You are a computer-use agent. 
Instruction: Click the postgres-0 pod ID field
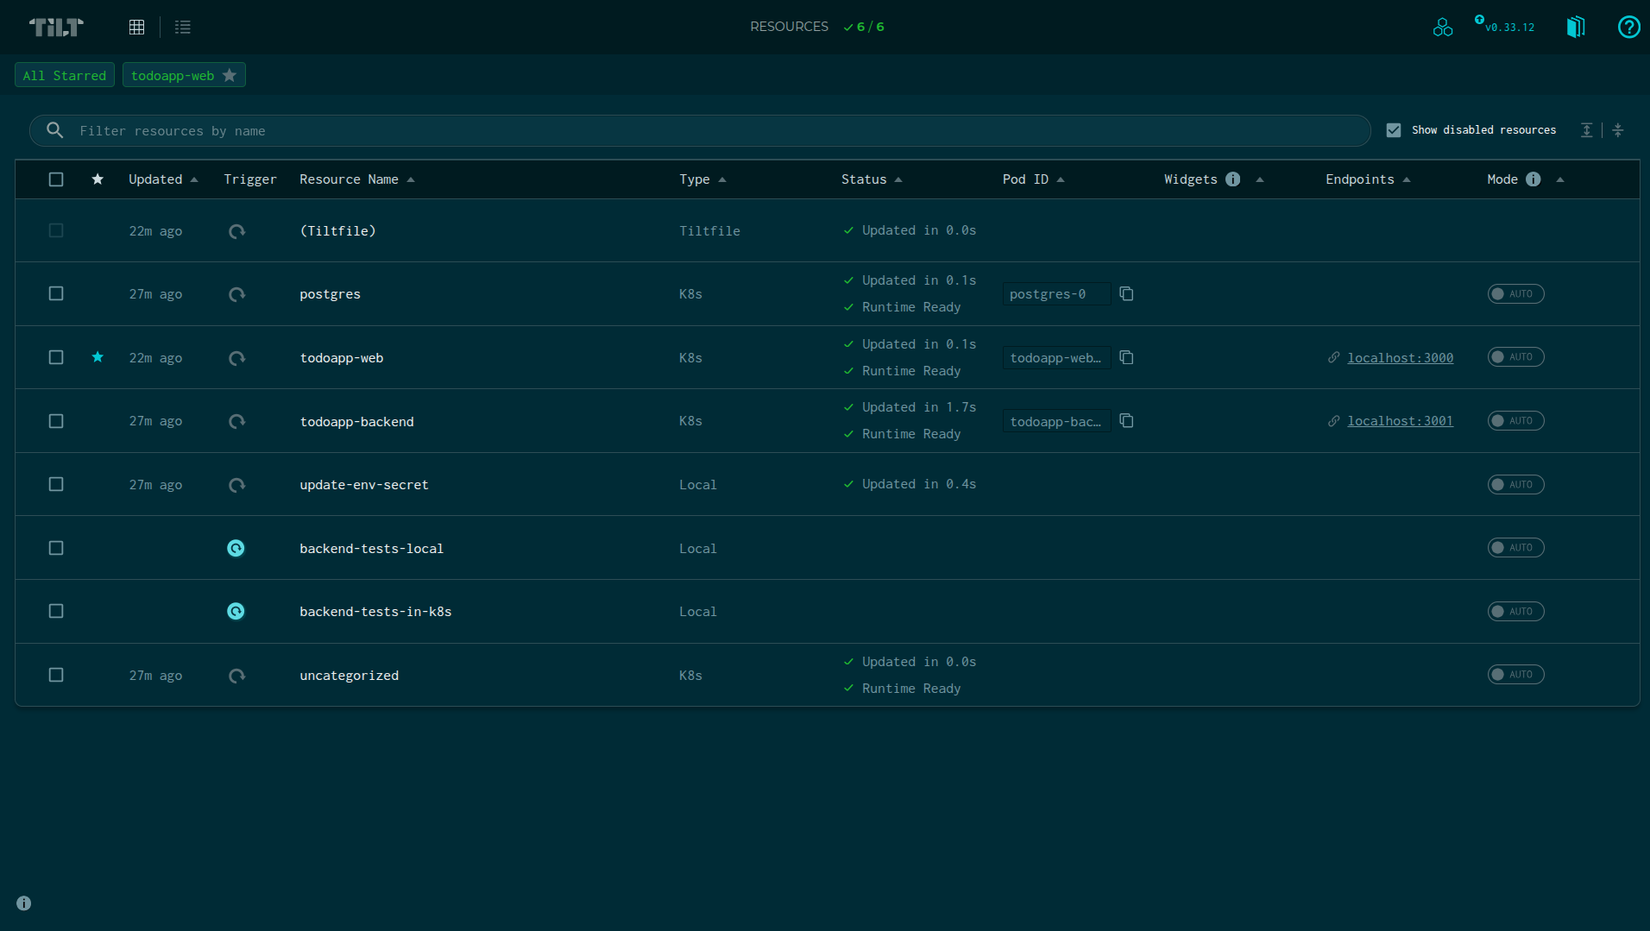(1056, 294)
